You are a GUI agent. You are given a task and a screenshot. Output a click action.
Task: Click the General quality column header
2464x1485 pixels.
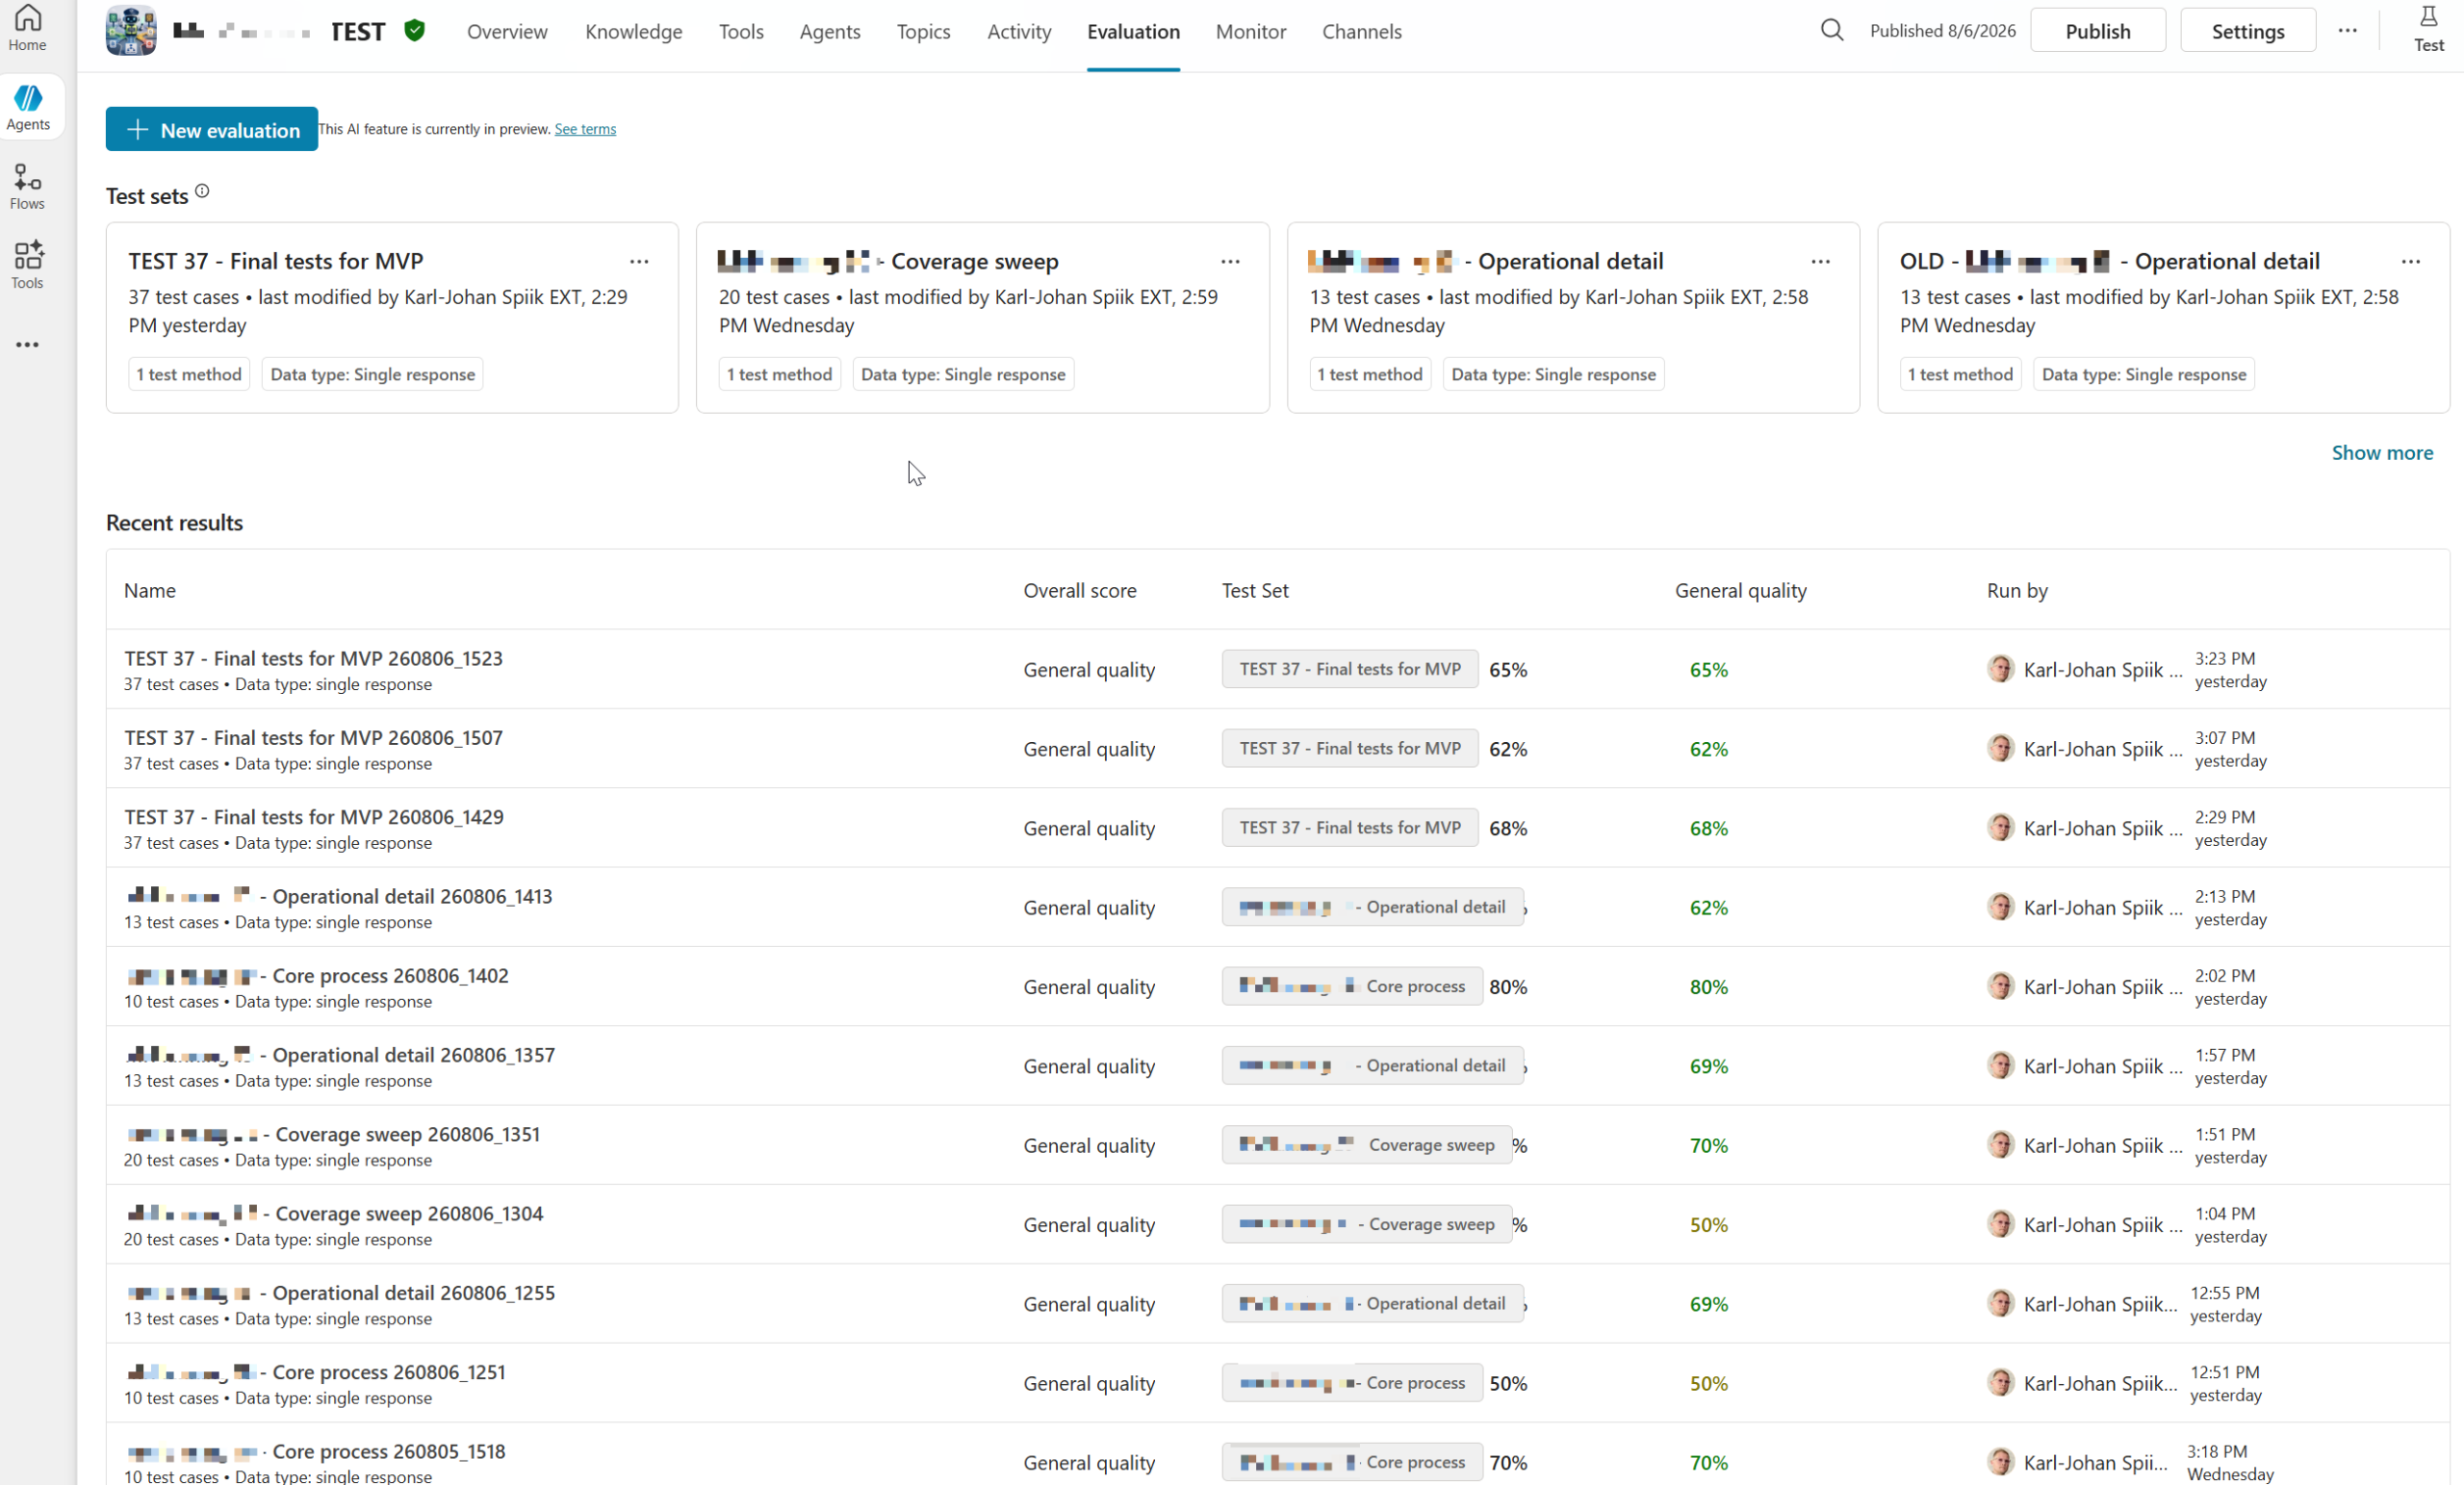click(1741, 591)
